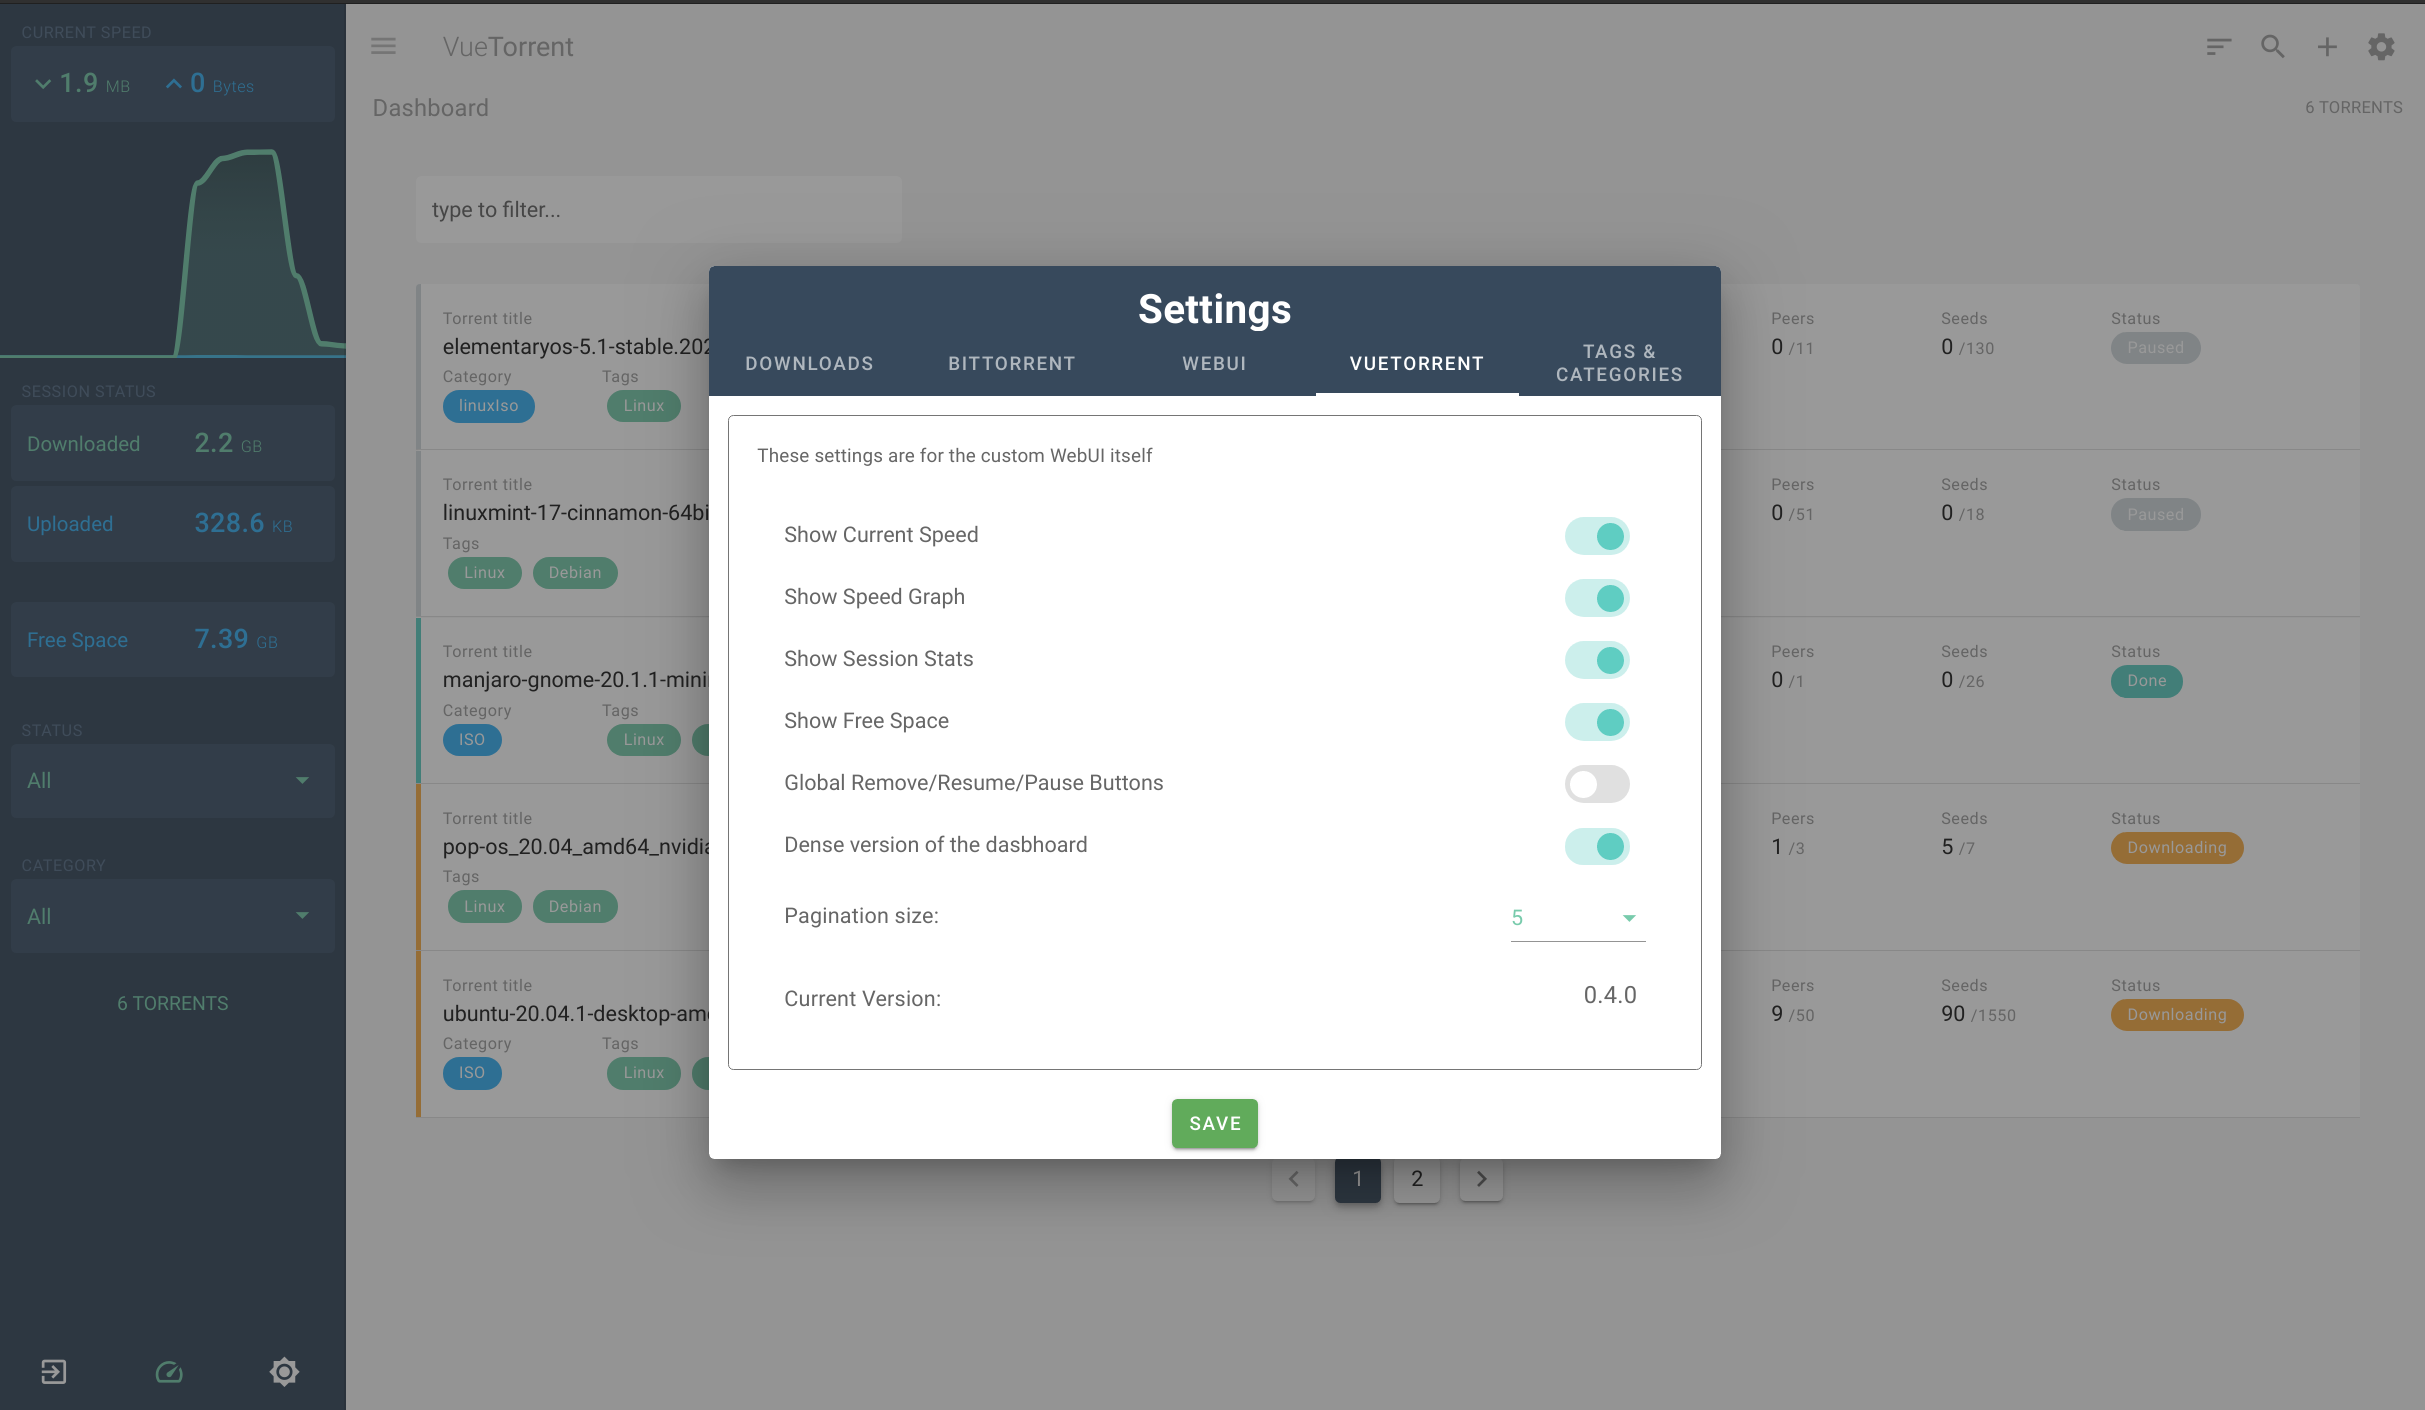Click the type to filter field
The image size is (2425, 1410).
pos(658,210)
